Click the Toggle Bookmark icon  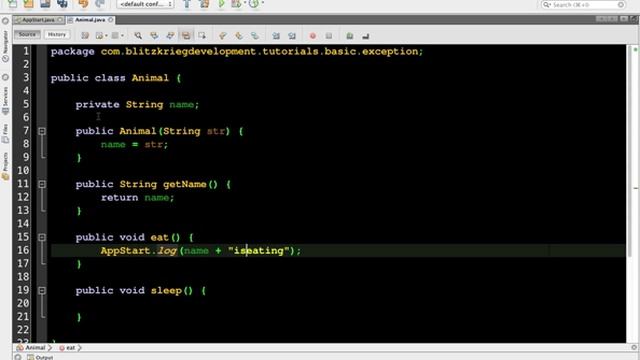point(255,36)
